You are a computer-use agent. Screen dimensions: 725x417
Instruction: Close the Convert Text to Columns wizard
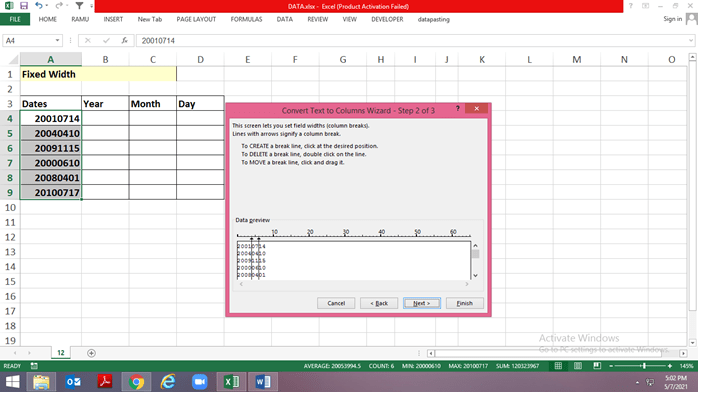pyautogui.click(x=477, y=109)
